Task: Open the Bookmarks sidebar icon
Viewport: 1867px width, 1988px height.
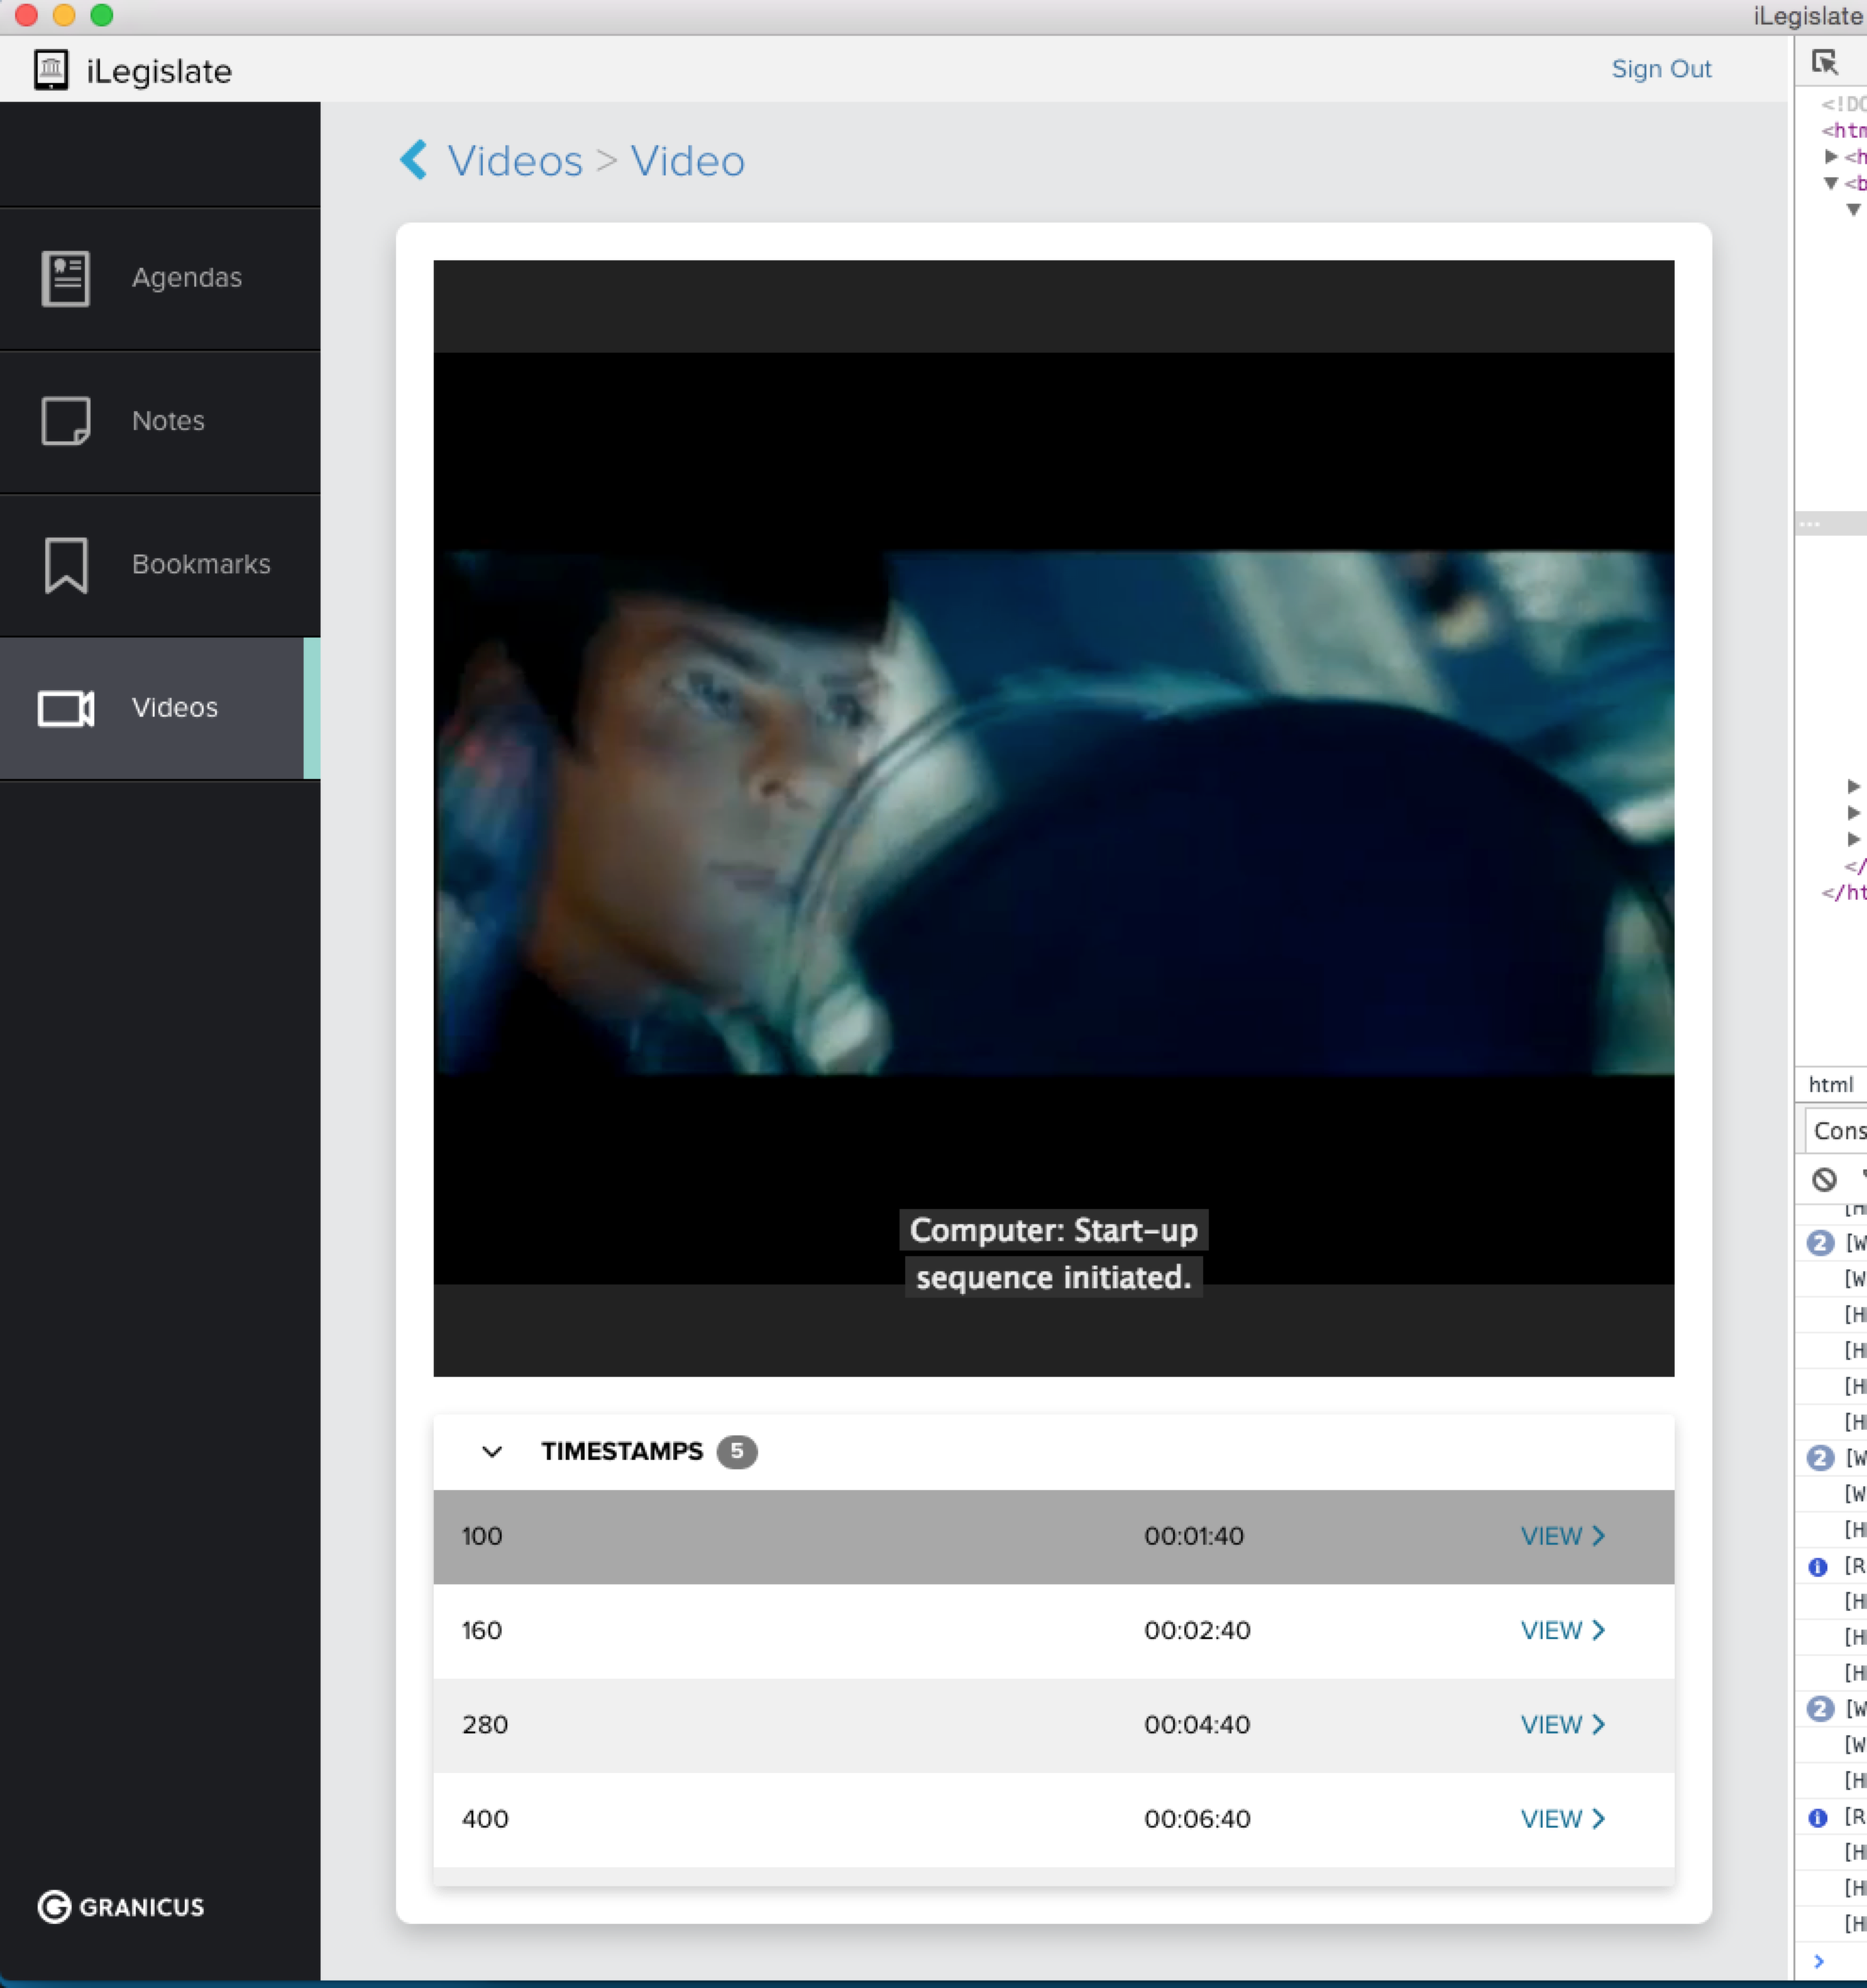Action: 66,565
